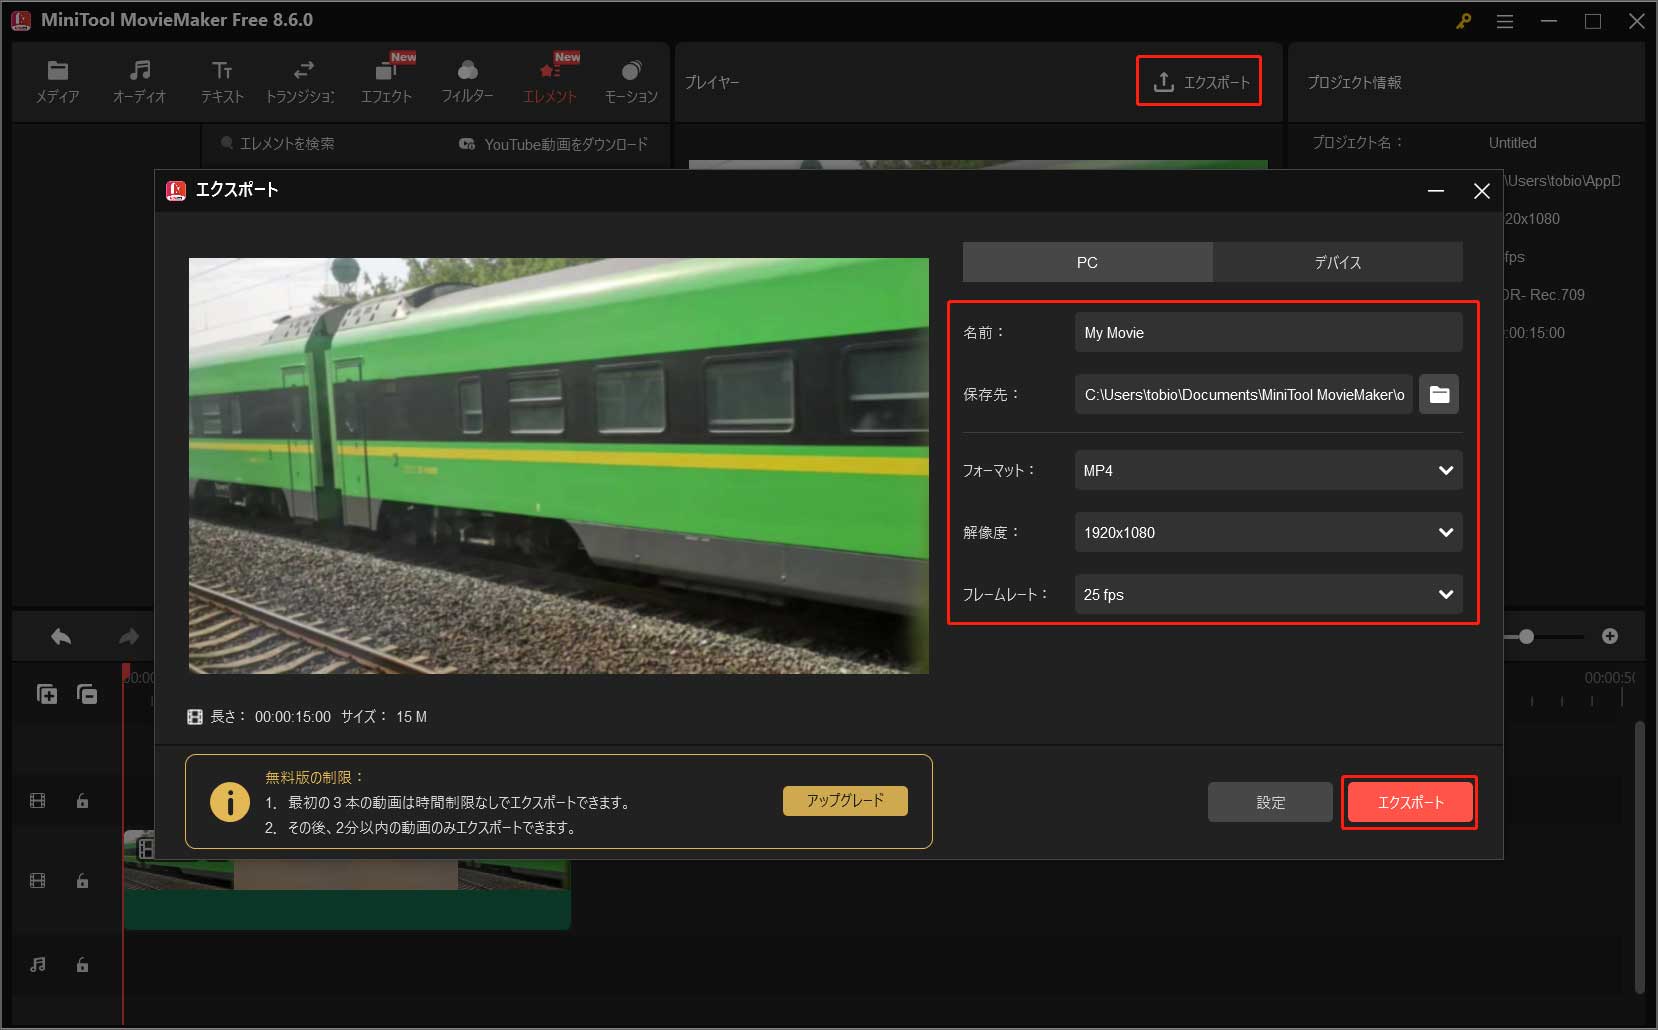Click the 名前 field containing My Movie
Viewport: 1658px width, 1030px height.
pyautogui.click(x=1268, y=332)
